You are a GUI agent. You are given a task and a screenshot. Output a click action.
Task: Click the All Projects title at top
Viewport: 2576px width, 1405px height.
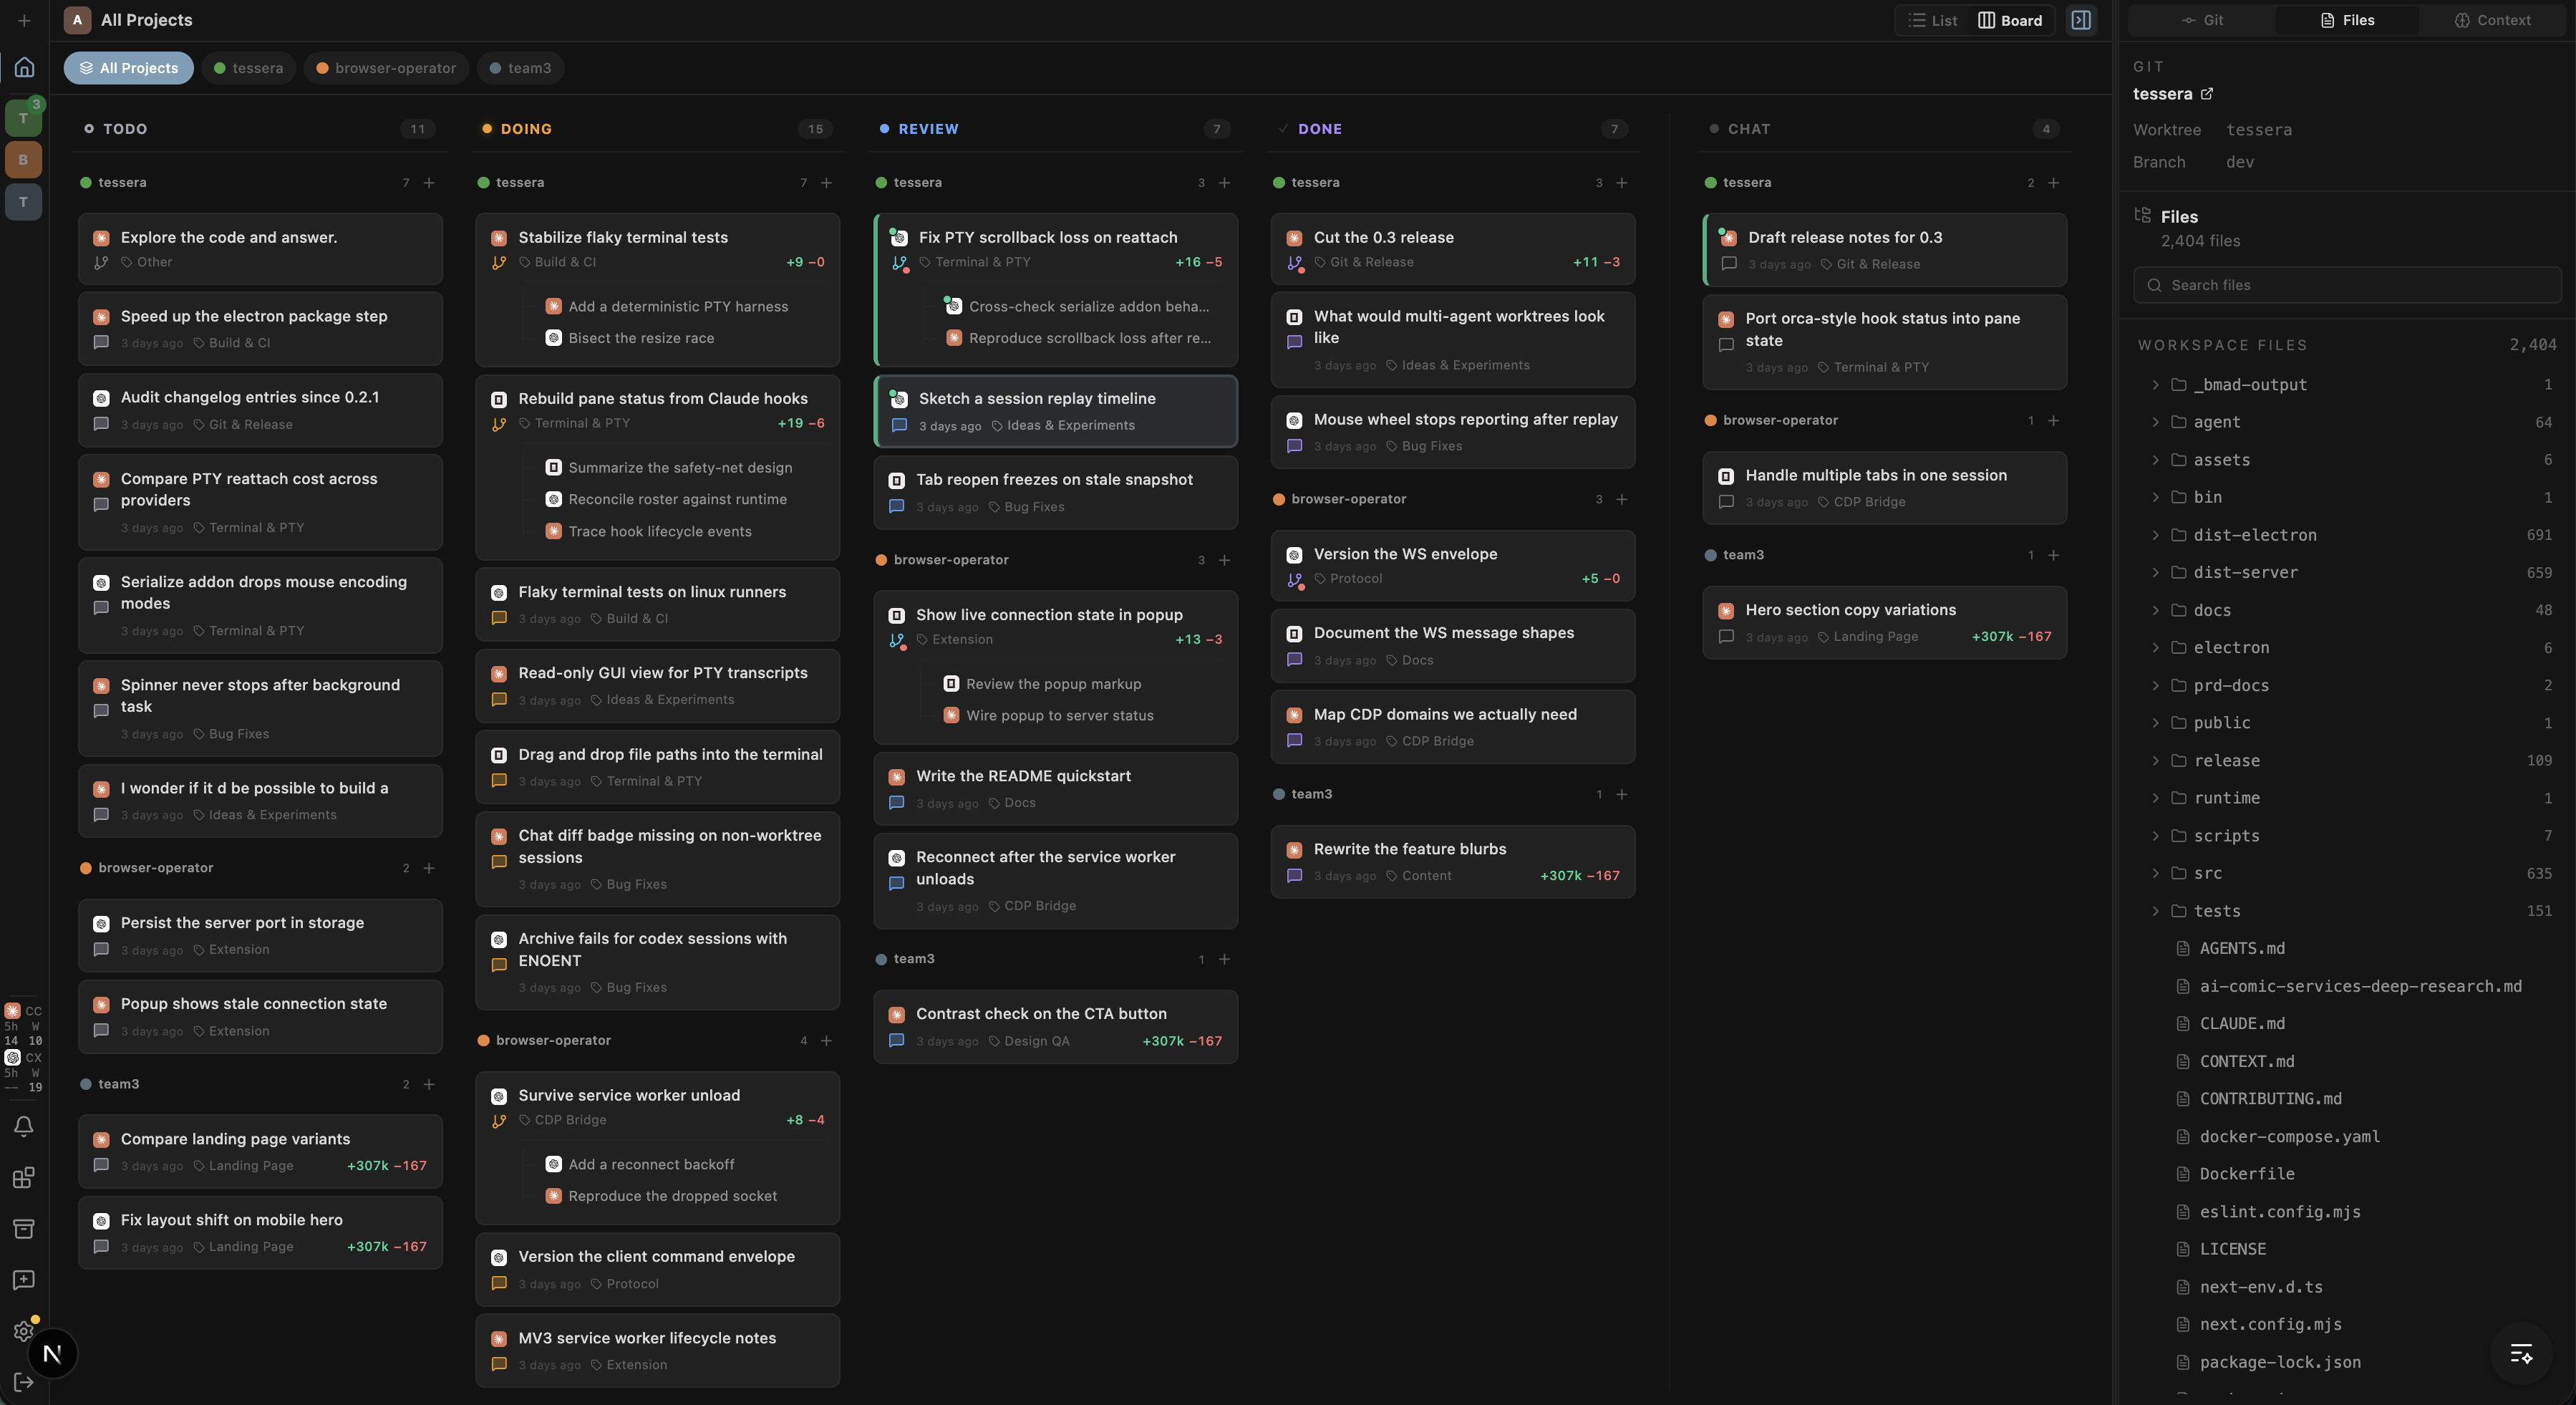coord(147,20)
